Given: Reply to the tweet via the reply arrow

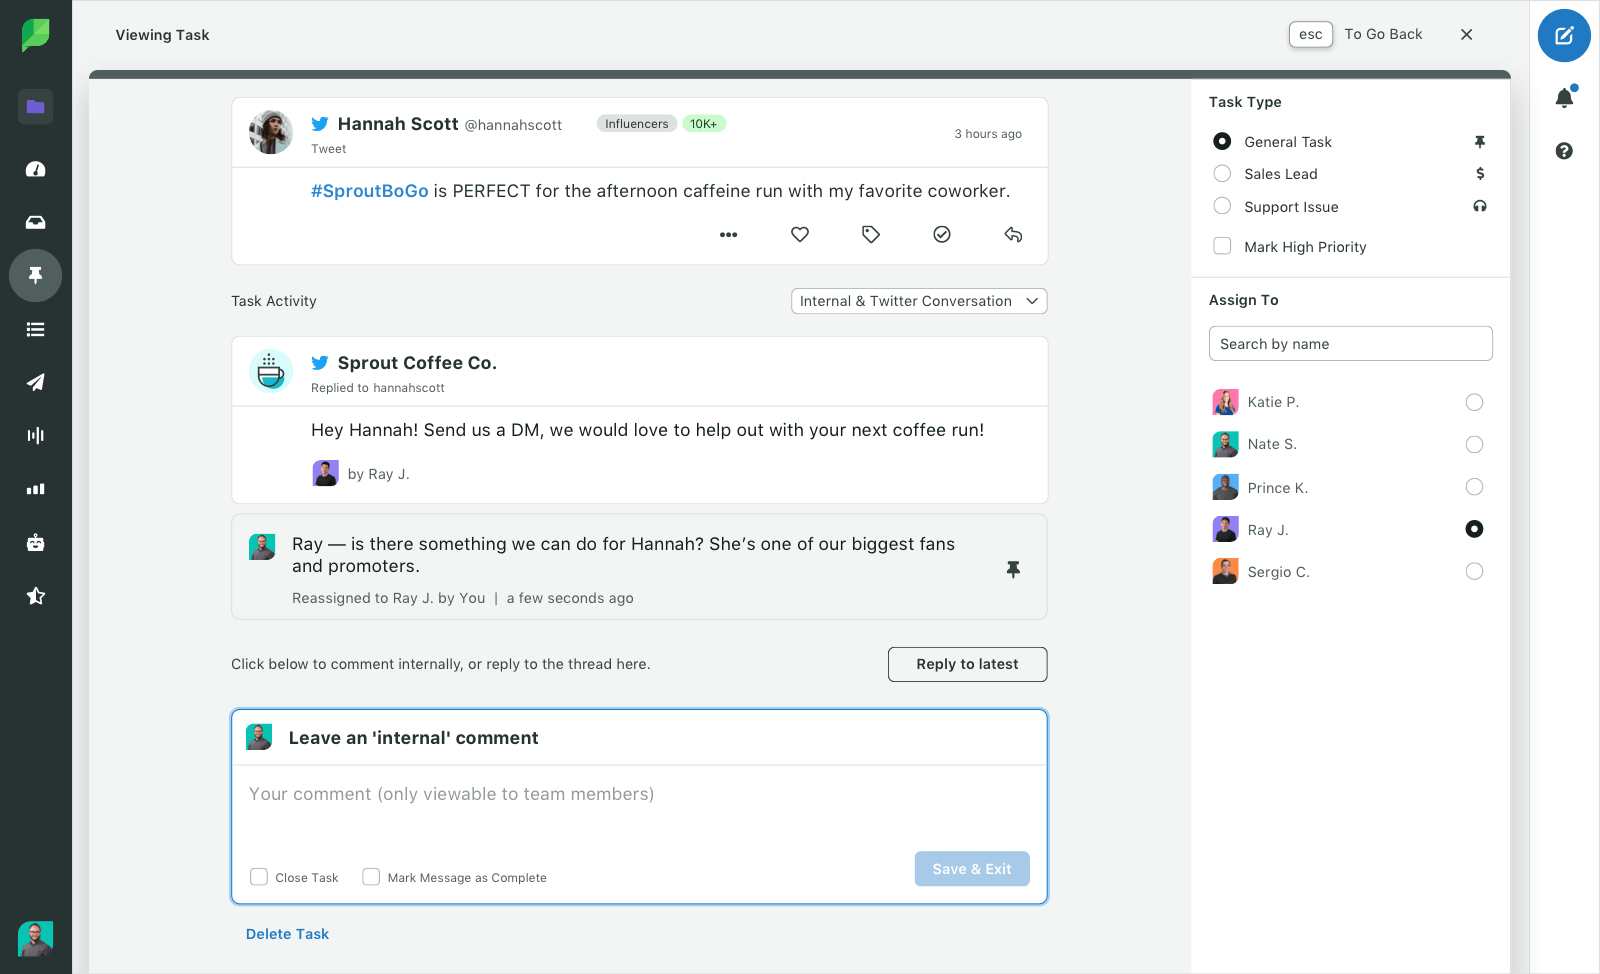Looking at the screenshot, I should click(x=1012, y=234).
